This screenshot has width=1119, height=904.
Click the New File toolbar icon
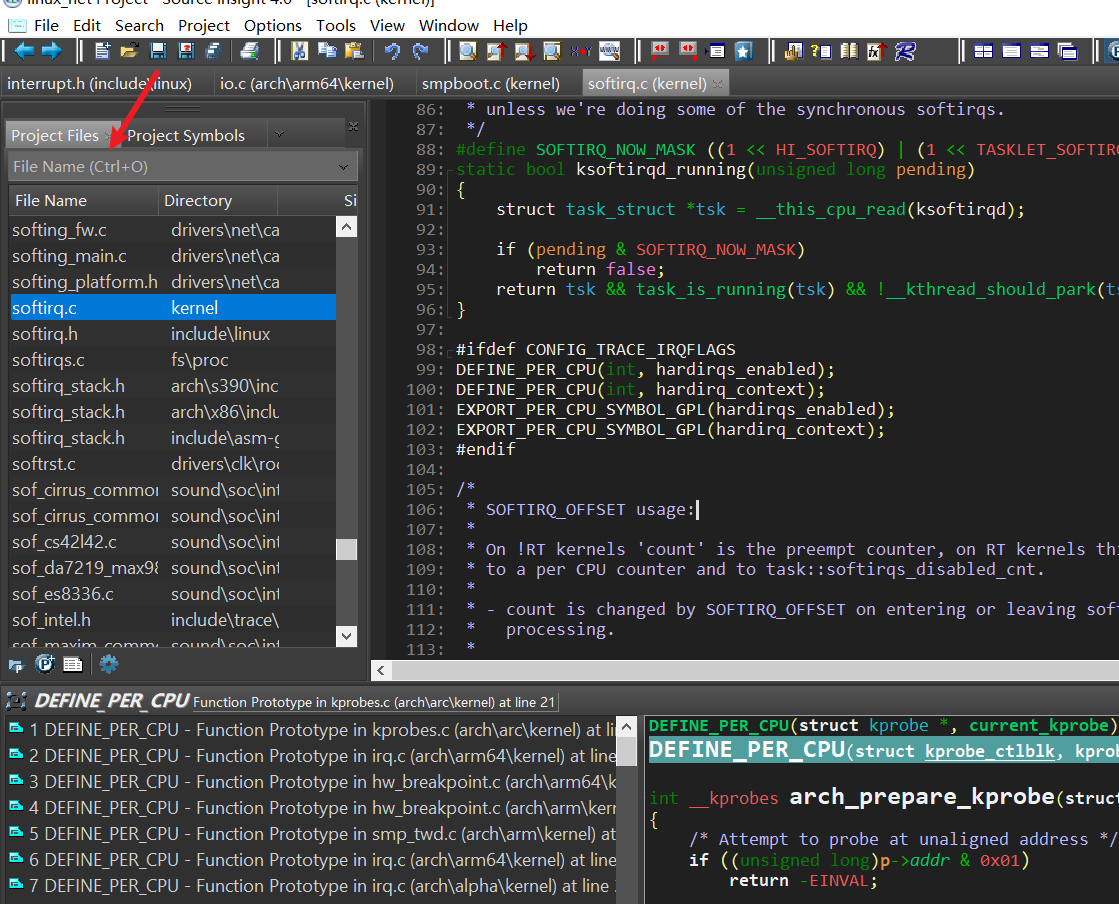[102, 51]
